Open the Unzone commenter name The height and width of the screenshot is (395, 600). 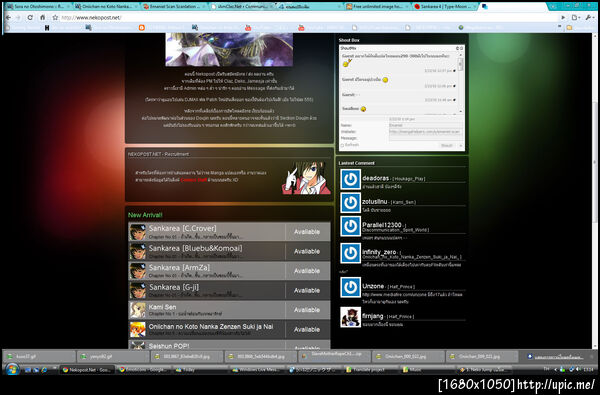(x=373, y=286)
